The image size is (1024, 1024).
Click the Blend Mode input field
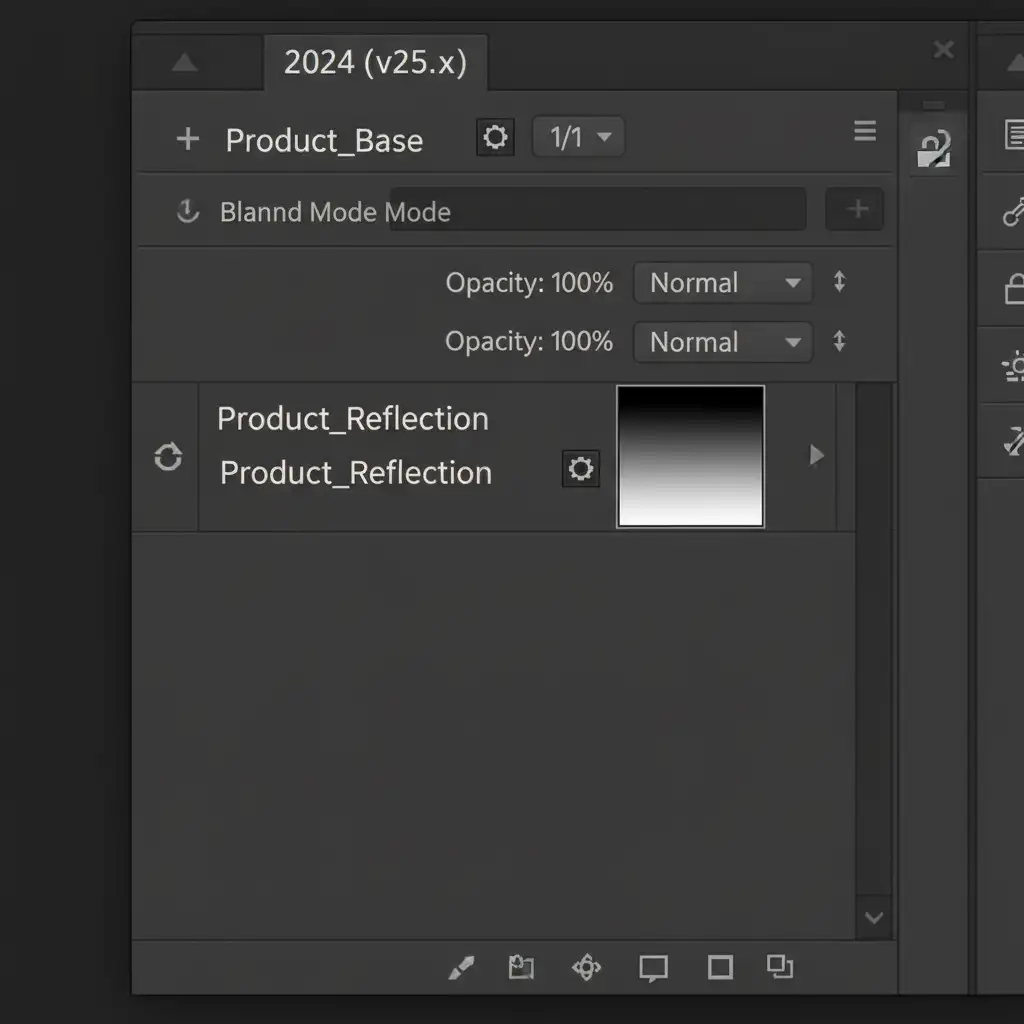pos(598,209)
